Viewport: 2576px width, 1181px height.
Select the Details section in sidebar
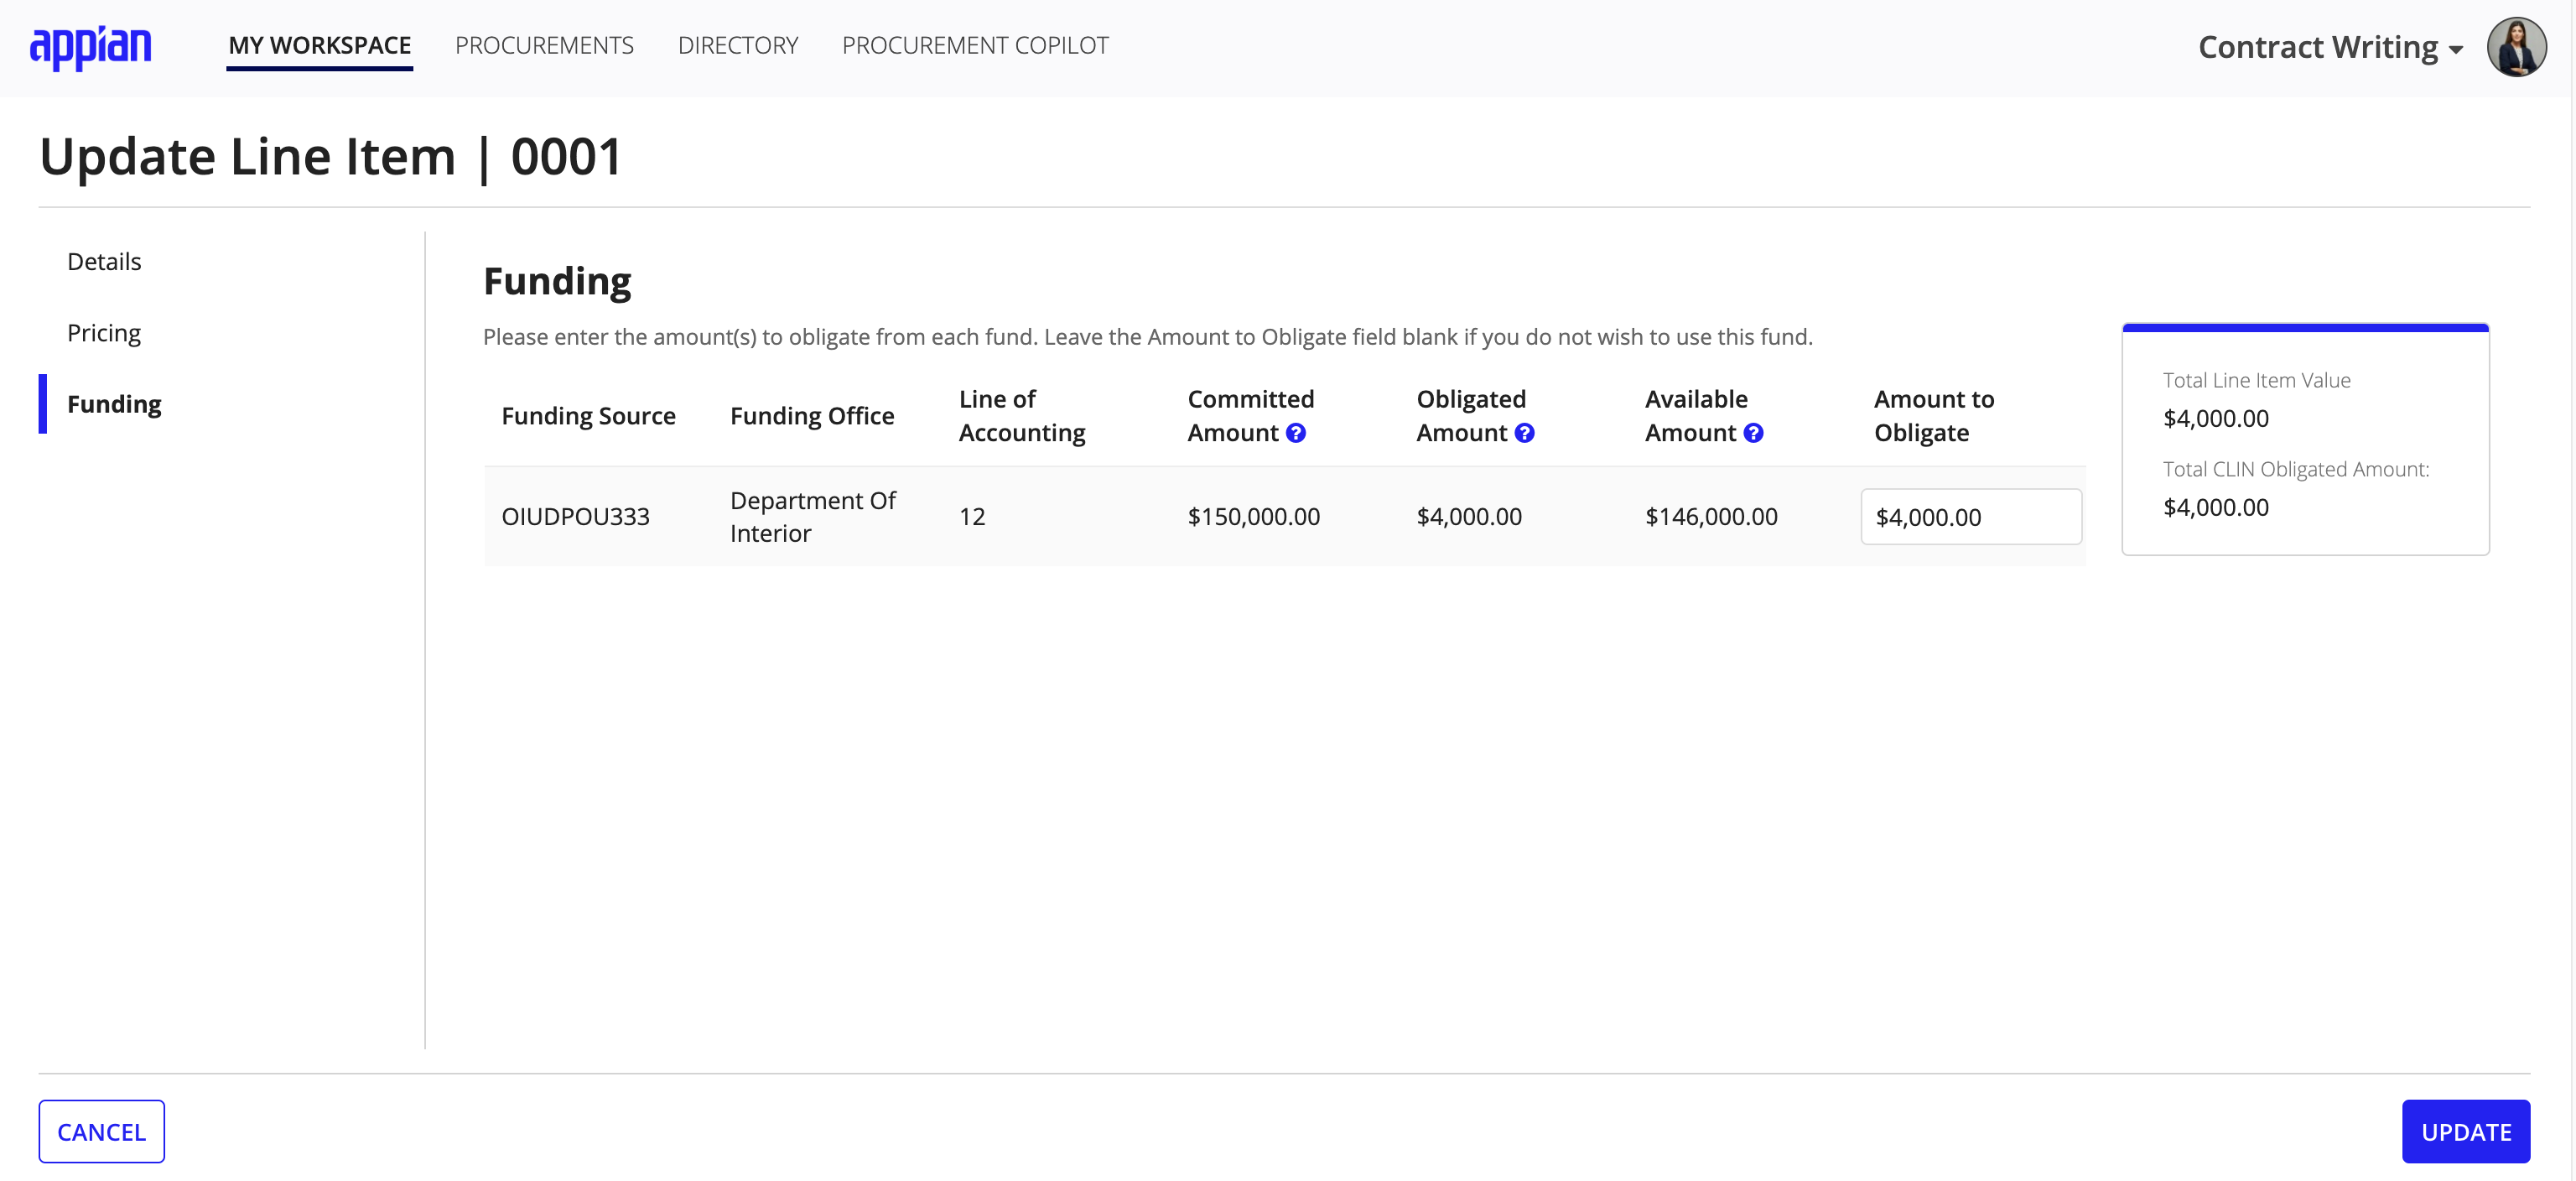pyautogui.click(x=104, y=262)
